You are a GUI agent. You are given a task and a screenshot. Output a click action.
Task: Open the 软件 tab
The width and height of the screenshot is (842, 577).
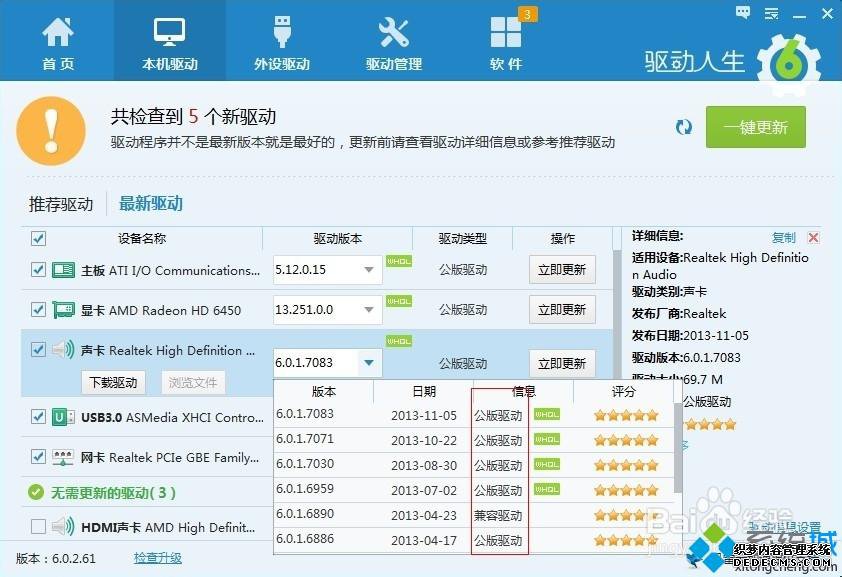[x=506, y=43]
